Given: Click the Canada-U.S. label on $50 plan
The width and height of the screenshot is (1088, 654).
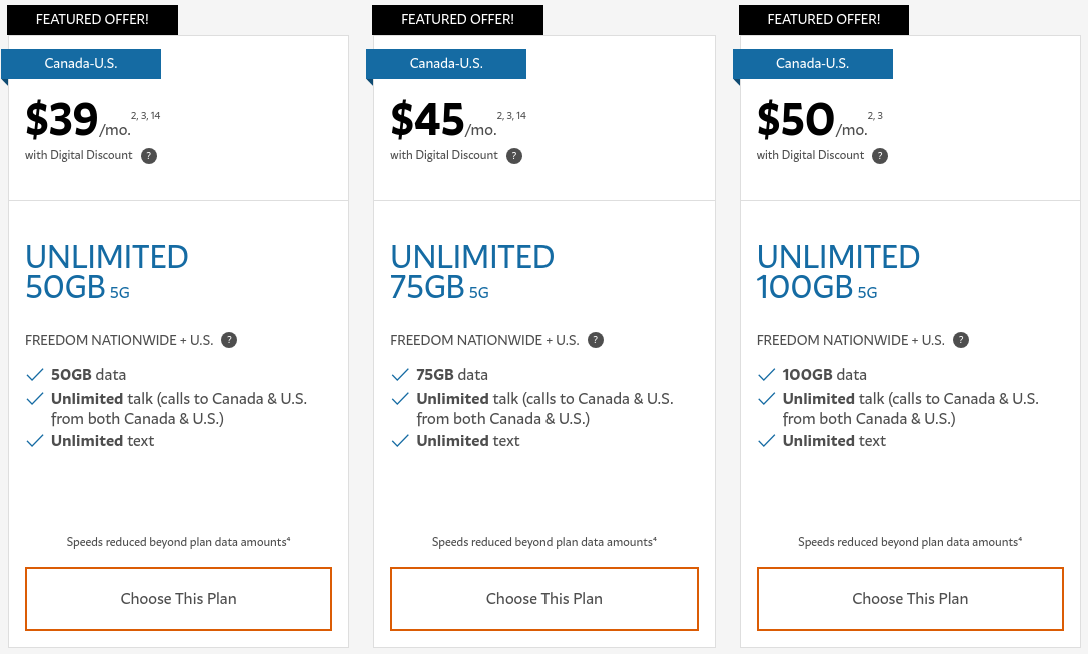Looking at the screenshot, I should 813,64.
